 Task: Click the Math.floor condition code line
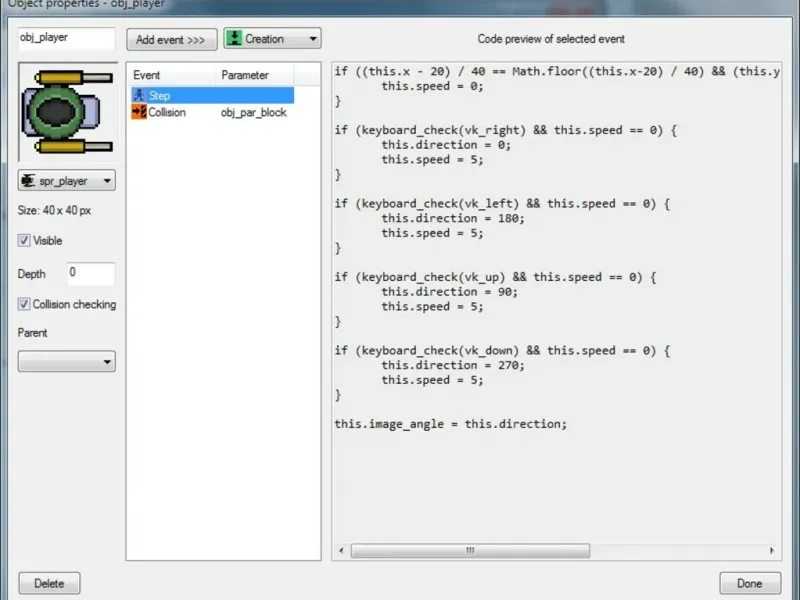click(557, 71)
